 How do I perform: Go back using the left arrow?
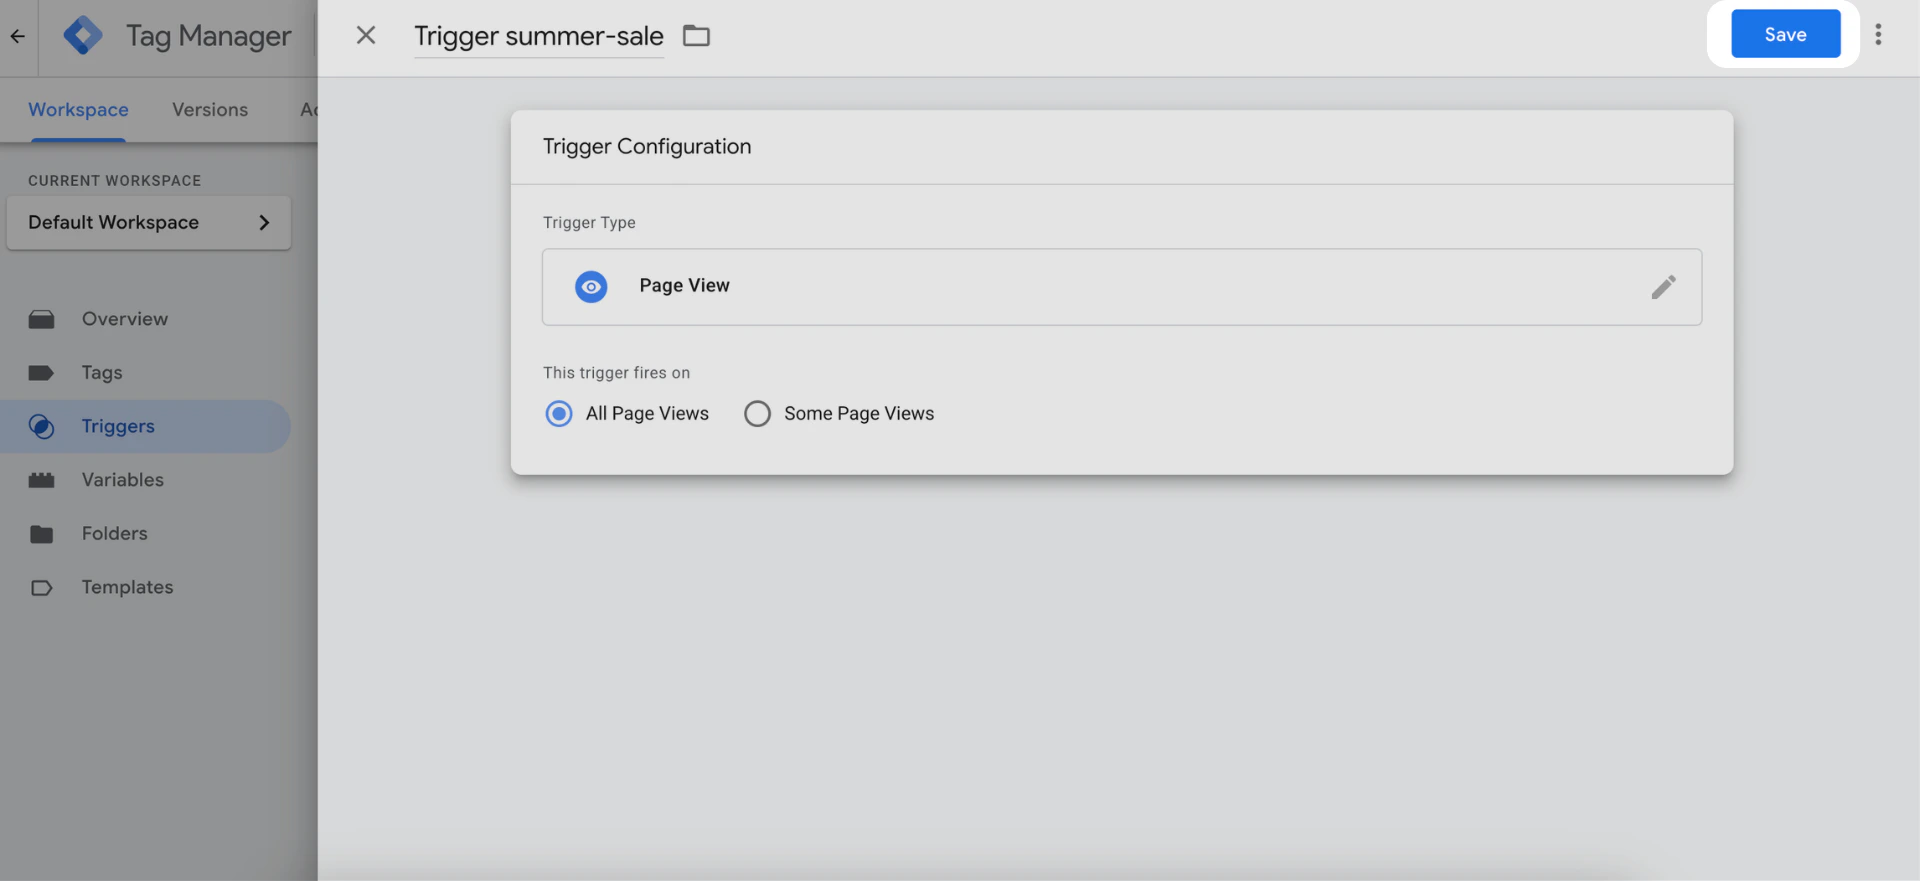pyautogui.click(x=18, y=36)
